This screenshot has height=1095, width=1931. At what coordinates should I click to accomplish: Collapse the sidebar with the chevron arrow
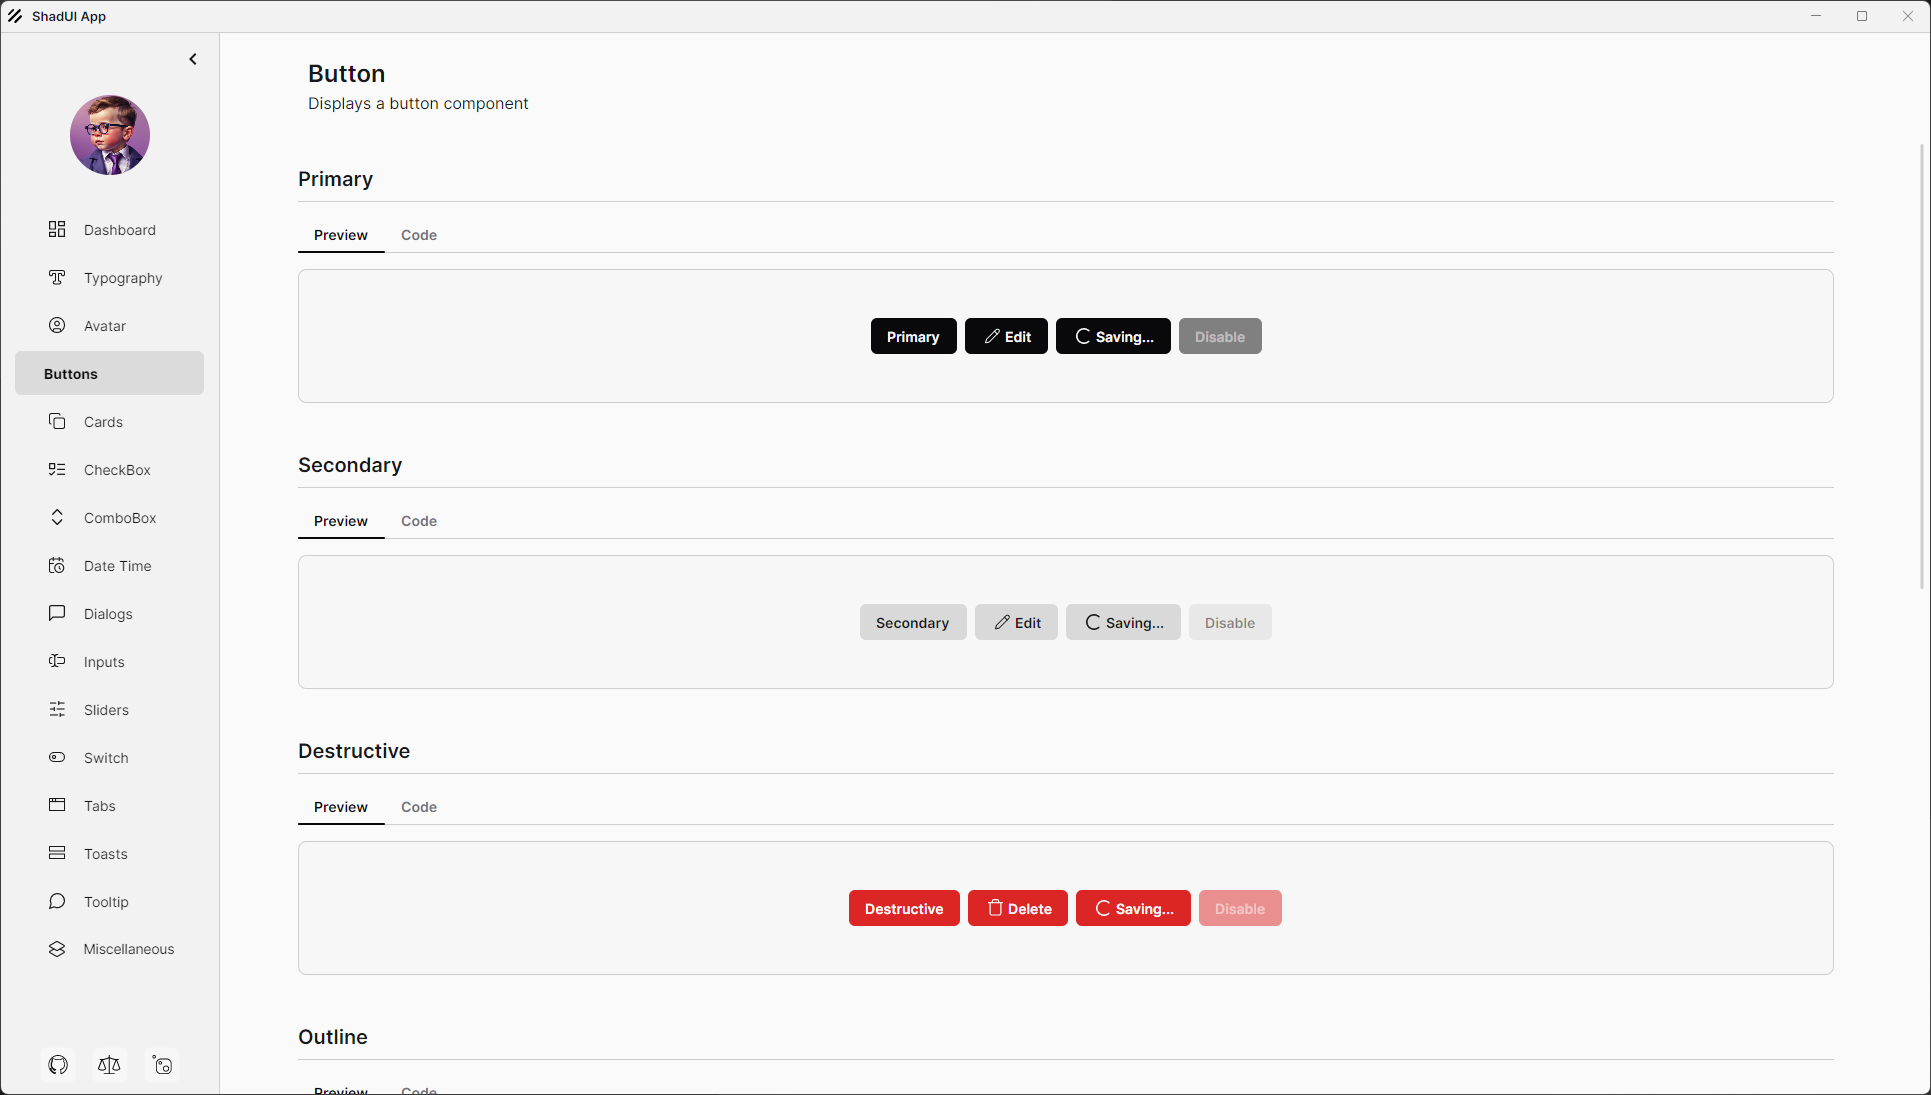tap(193, 59)
